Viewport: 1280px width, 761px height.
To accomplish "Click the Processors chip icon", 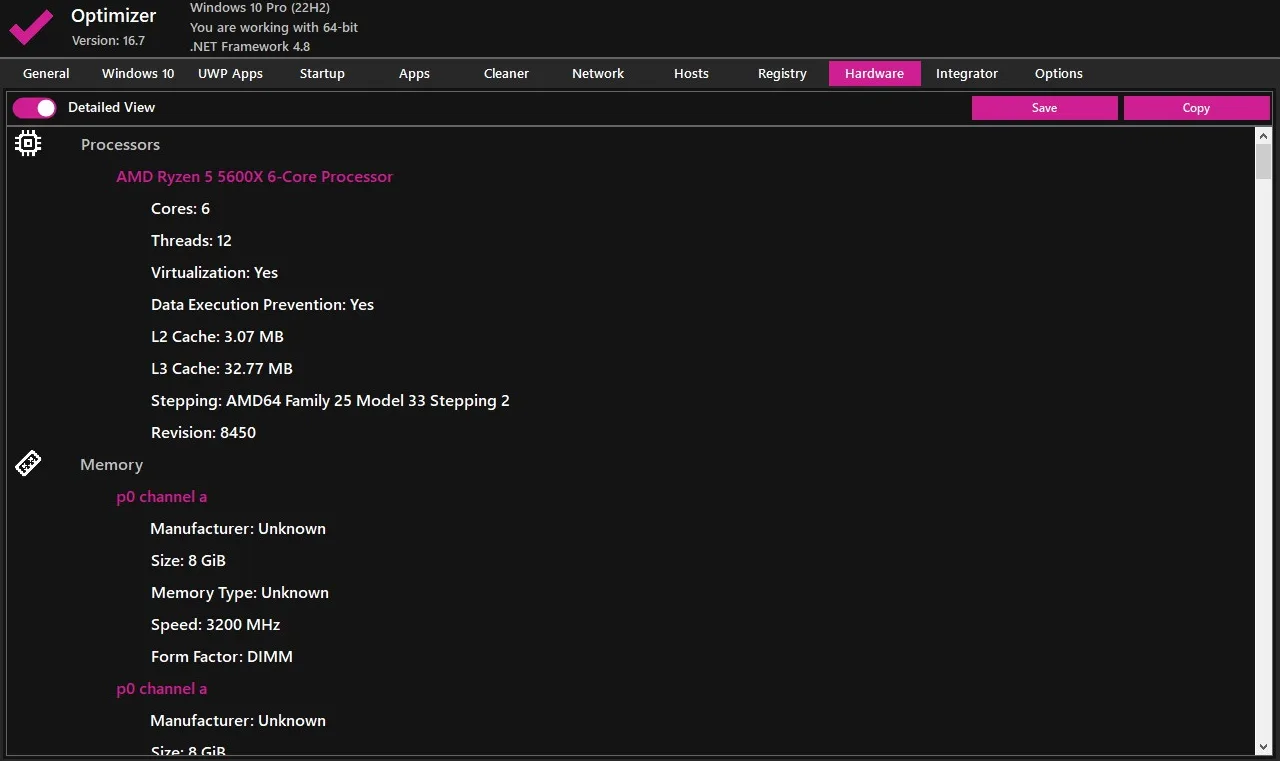I will click(x=28, y=144).
